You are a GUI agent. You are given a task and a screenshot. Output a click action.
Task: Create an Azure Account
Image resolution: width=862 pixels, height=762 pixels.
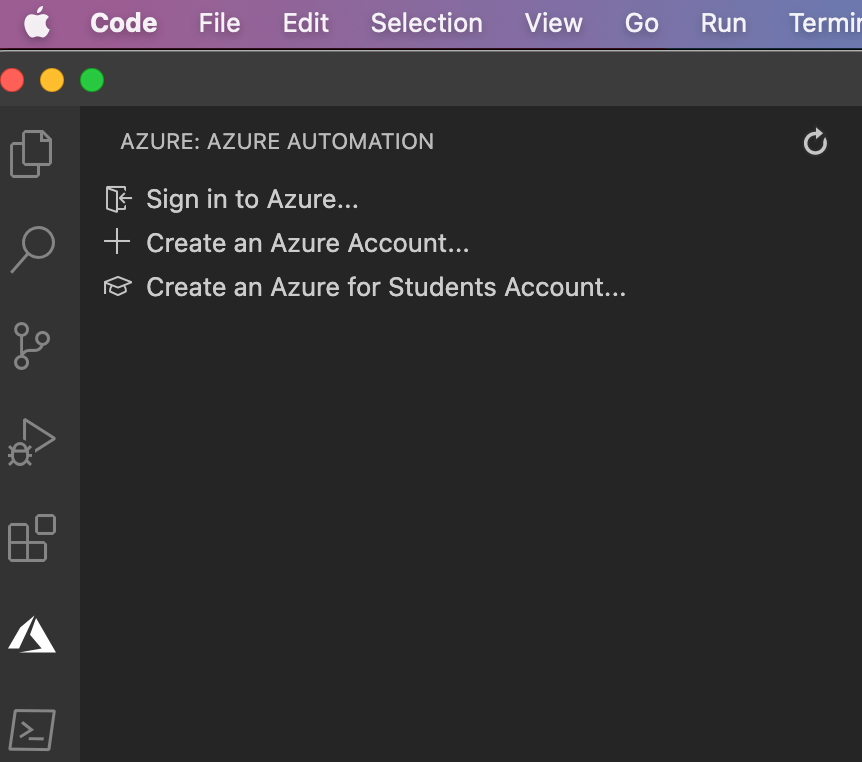click(x=307, y=243)
